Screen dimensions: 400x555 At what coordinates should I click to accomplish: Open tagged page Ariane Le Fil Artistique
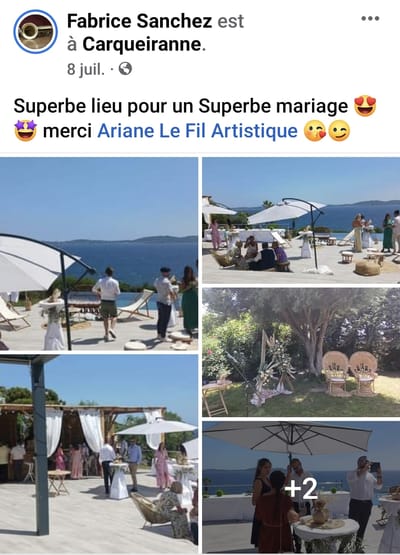coord(198,131)
